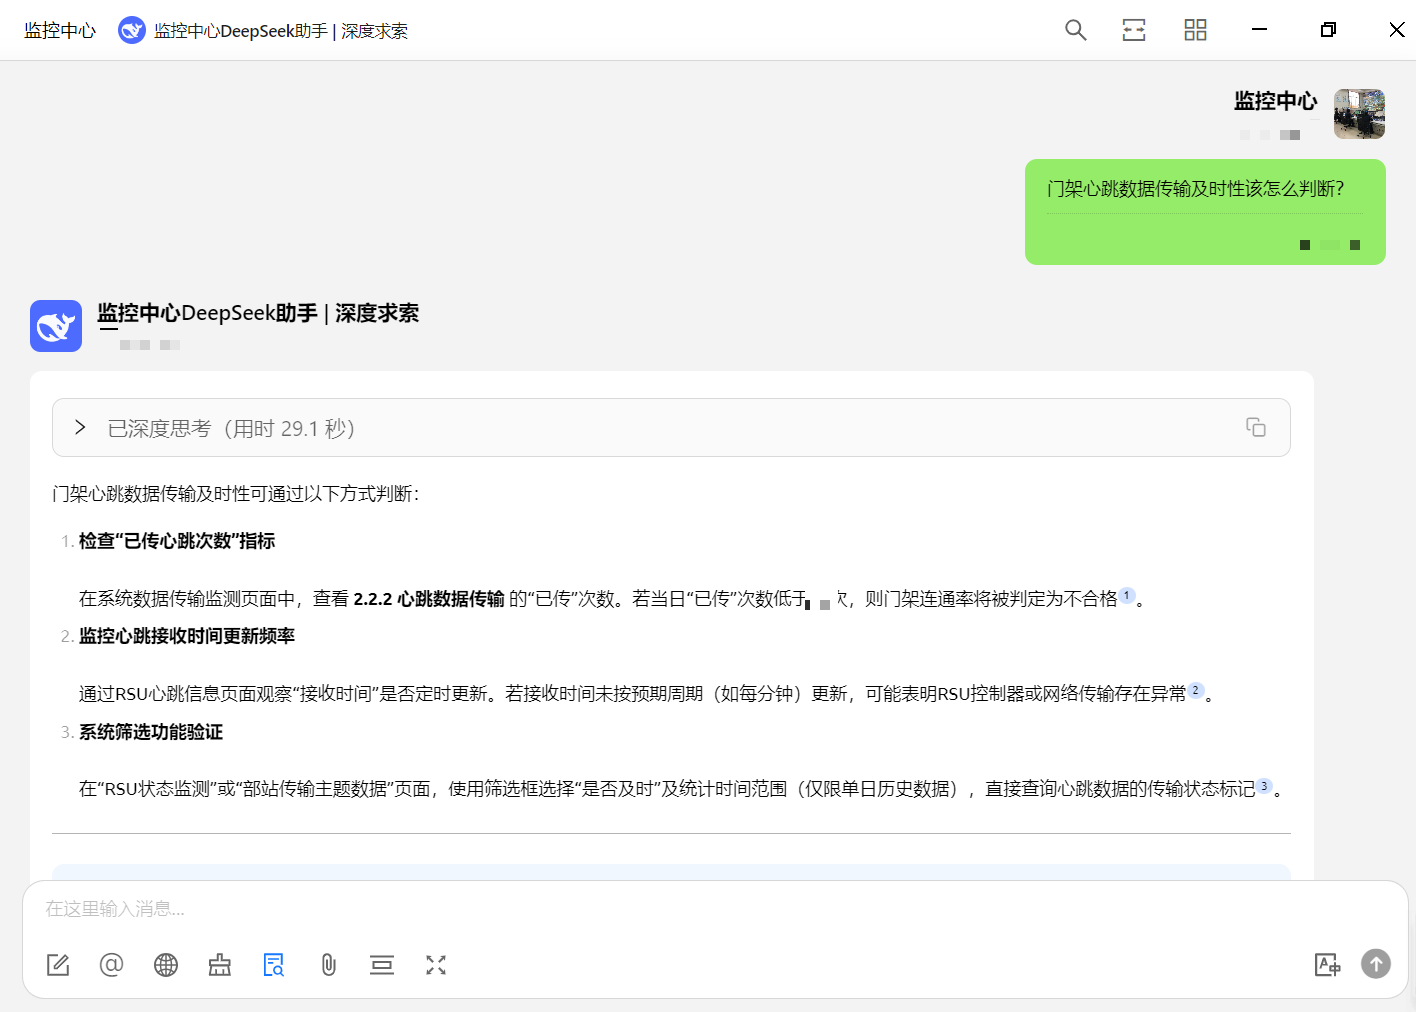
Task: Open citation reference 1
Action: pos(1127,596)
